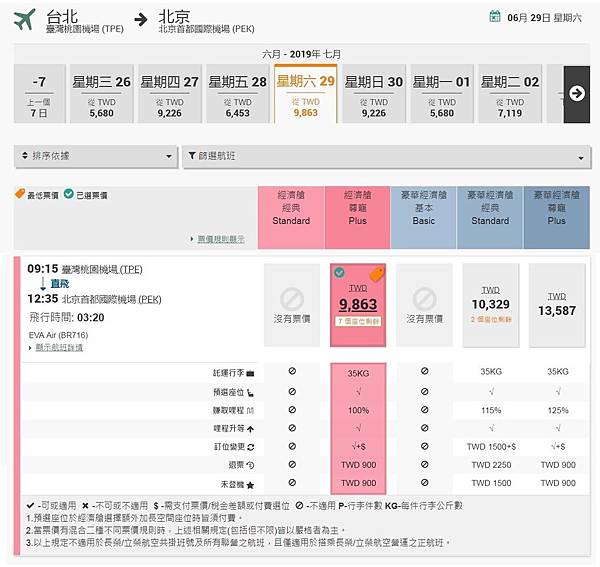Click the no-fare icon under Premium Economy Basic
The height and width of the screenshot is (567, 600).
point(424,299)
